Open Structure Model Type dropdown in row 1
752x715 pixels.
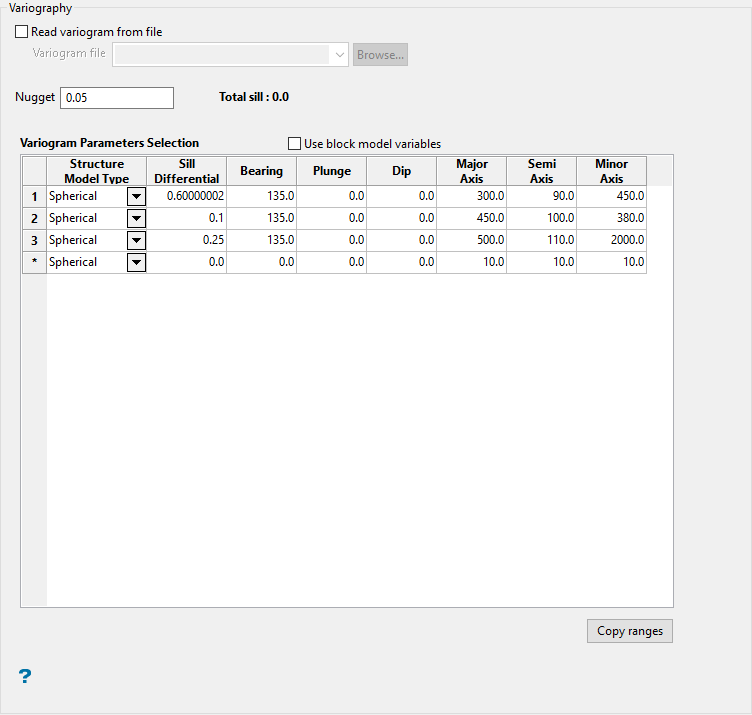click(x=136, y=197)
